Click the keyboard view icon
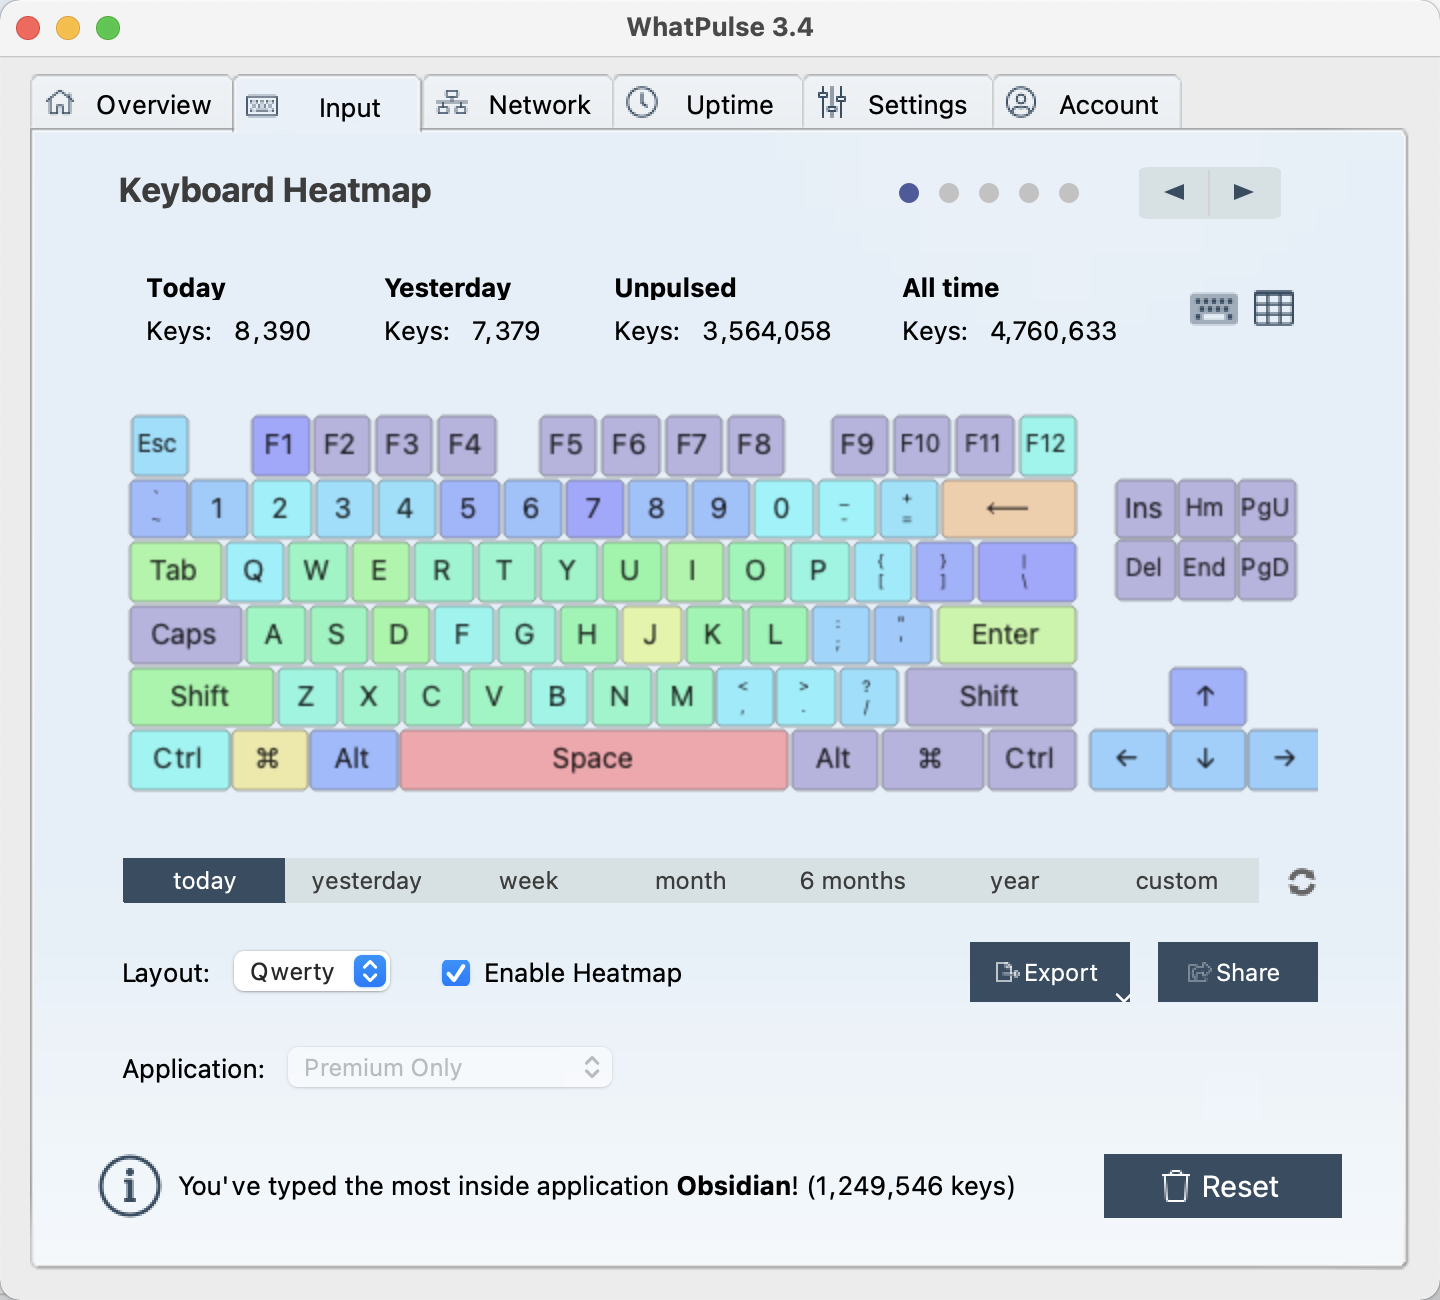Image resolution: width=1440 pixels, height=1300 pixels. 1213,309
